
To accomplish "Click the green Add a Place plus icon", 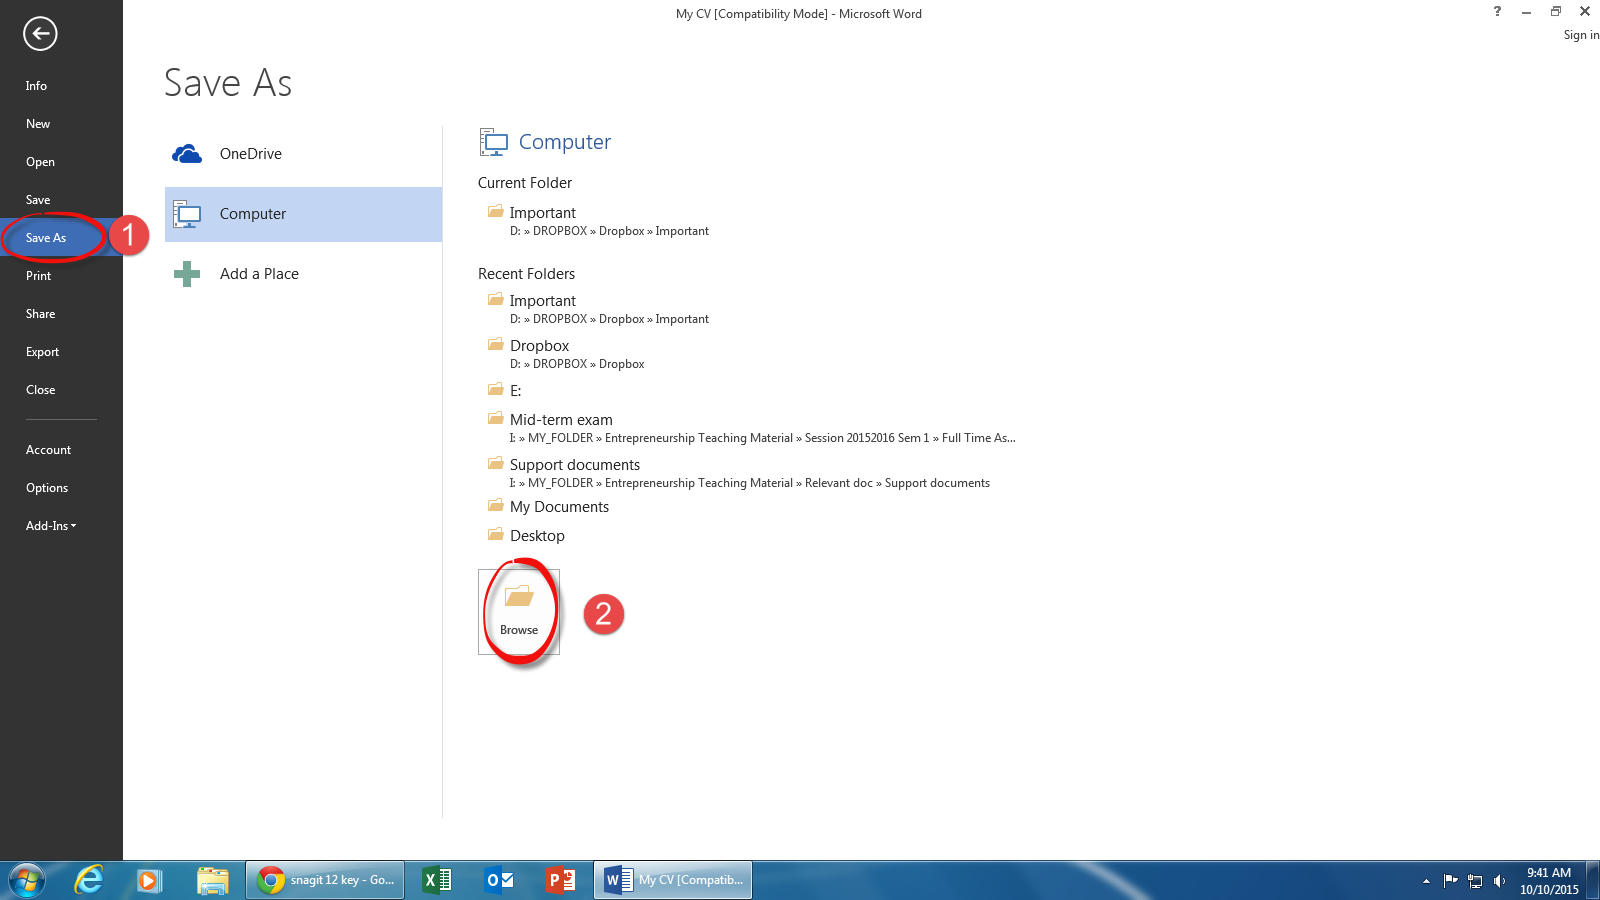I will pos(187,273).
